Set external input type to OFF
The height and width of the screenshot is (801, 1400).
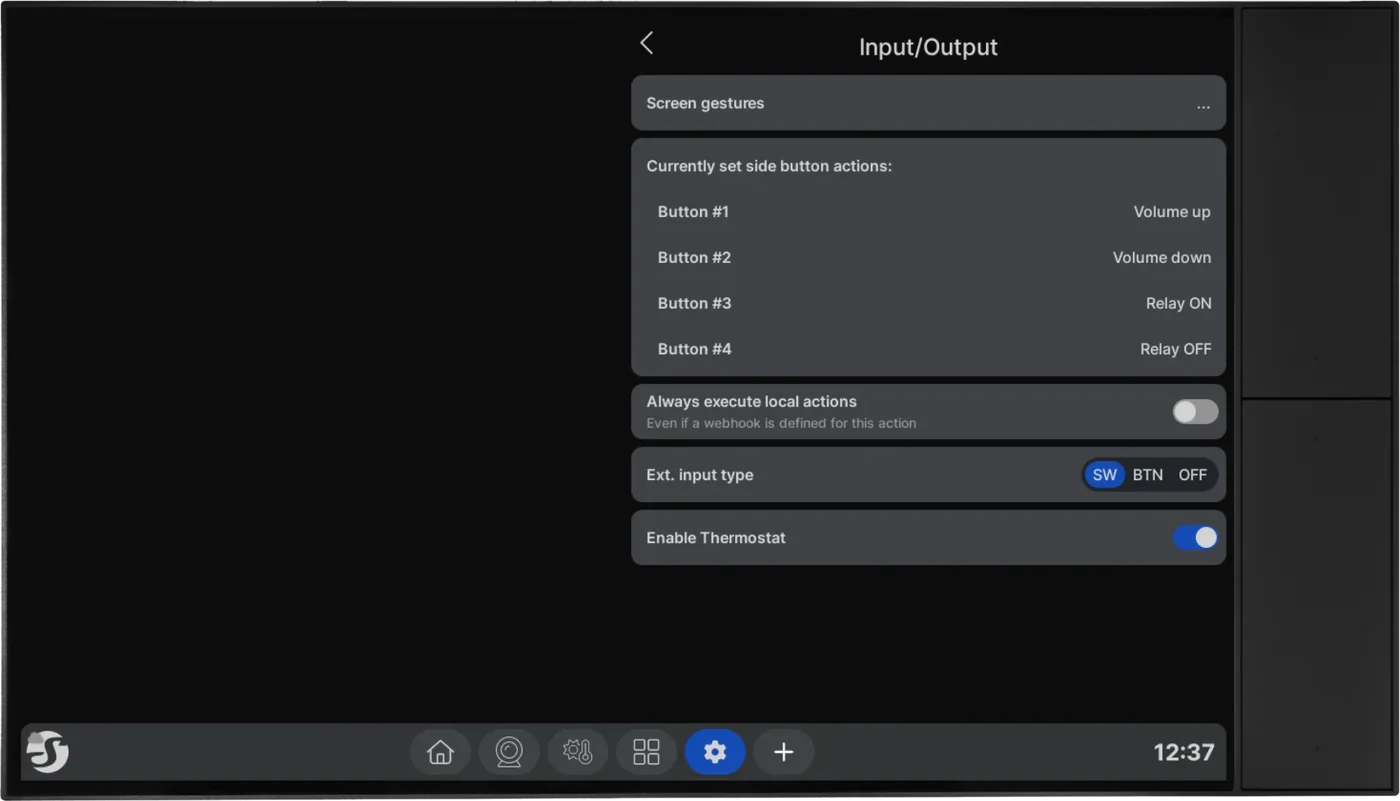[x=1192, y=475]
